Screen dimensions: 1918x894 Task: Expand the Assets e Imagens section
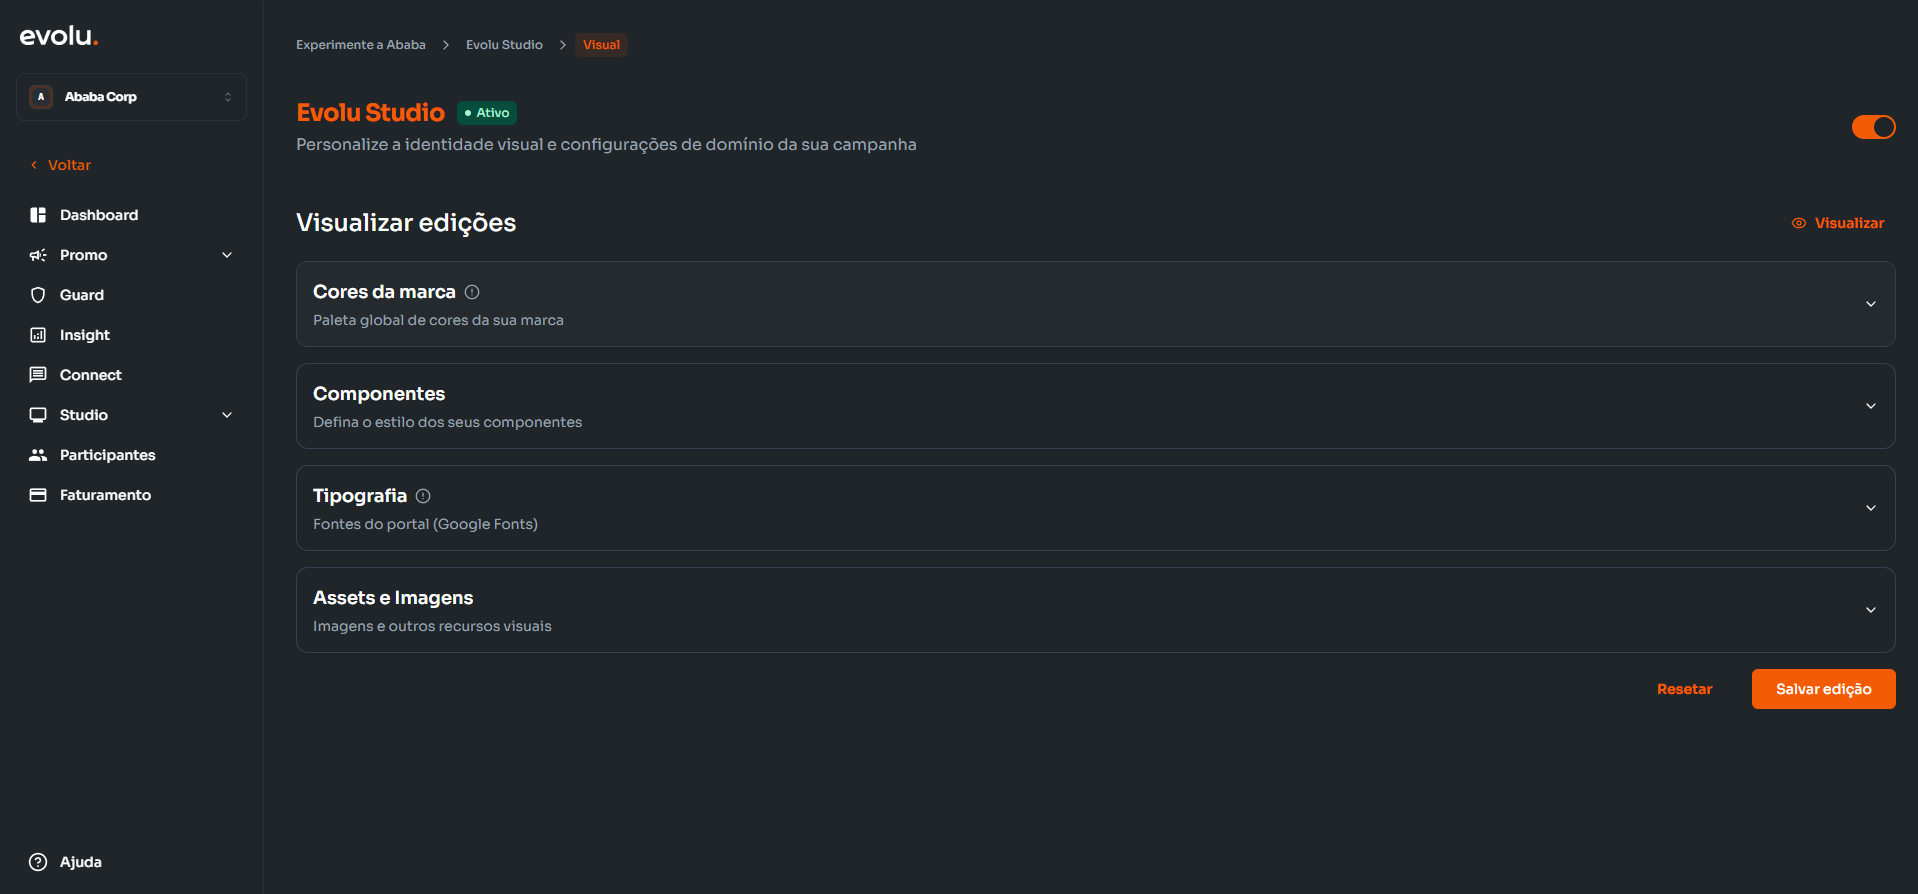point(1870,610)
